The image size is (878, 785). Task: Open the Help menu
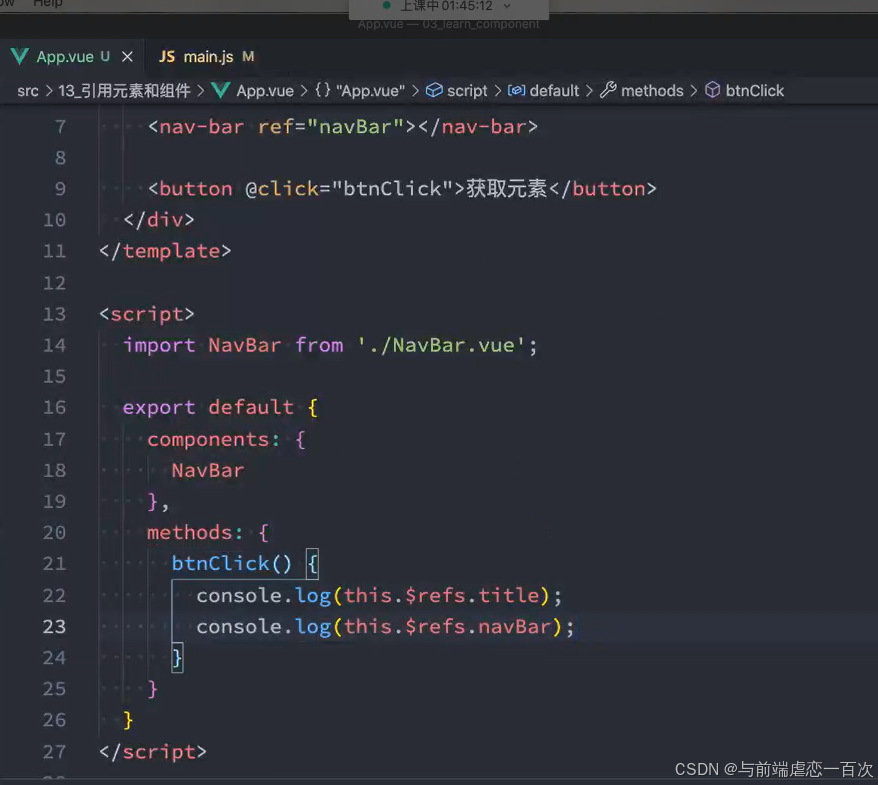click(48, 3)
